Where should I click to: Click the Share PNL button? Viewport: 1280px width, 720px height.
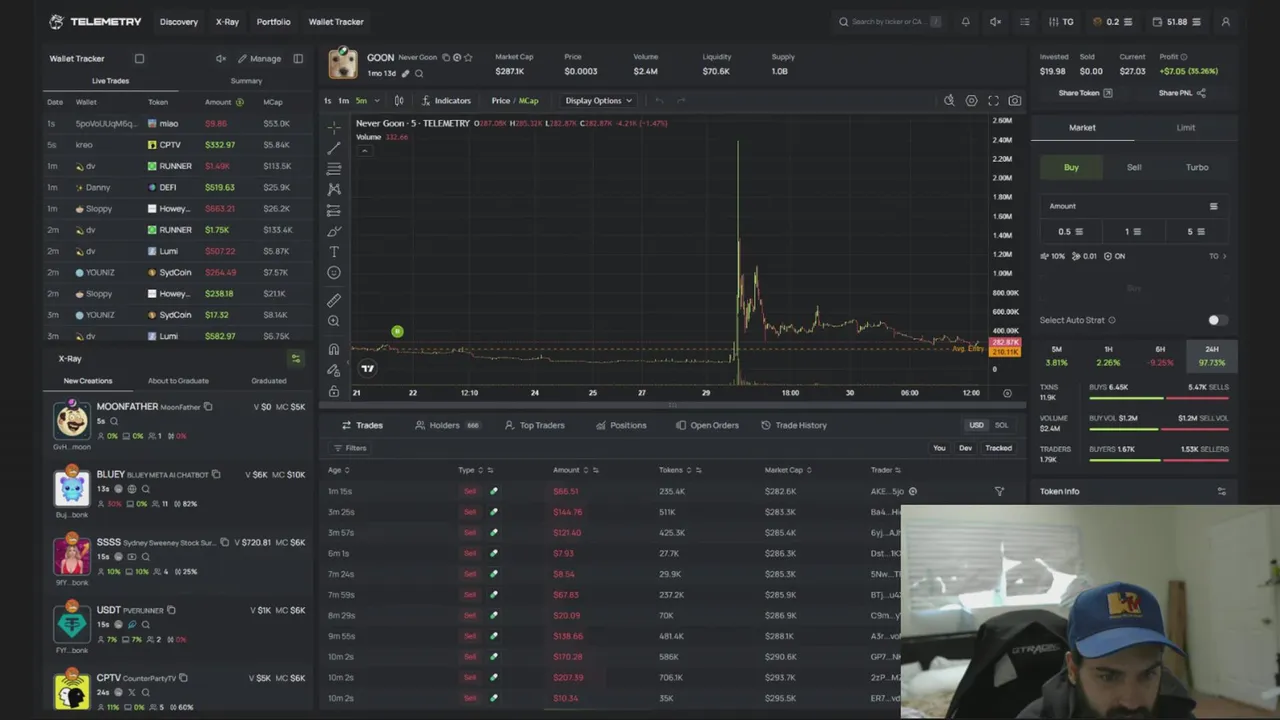pos(1181,93)
